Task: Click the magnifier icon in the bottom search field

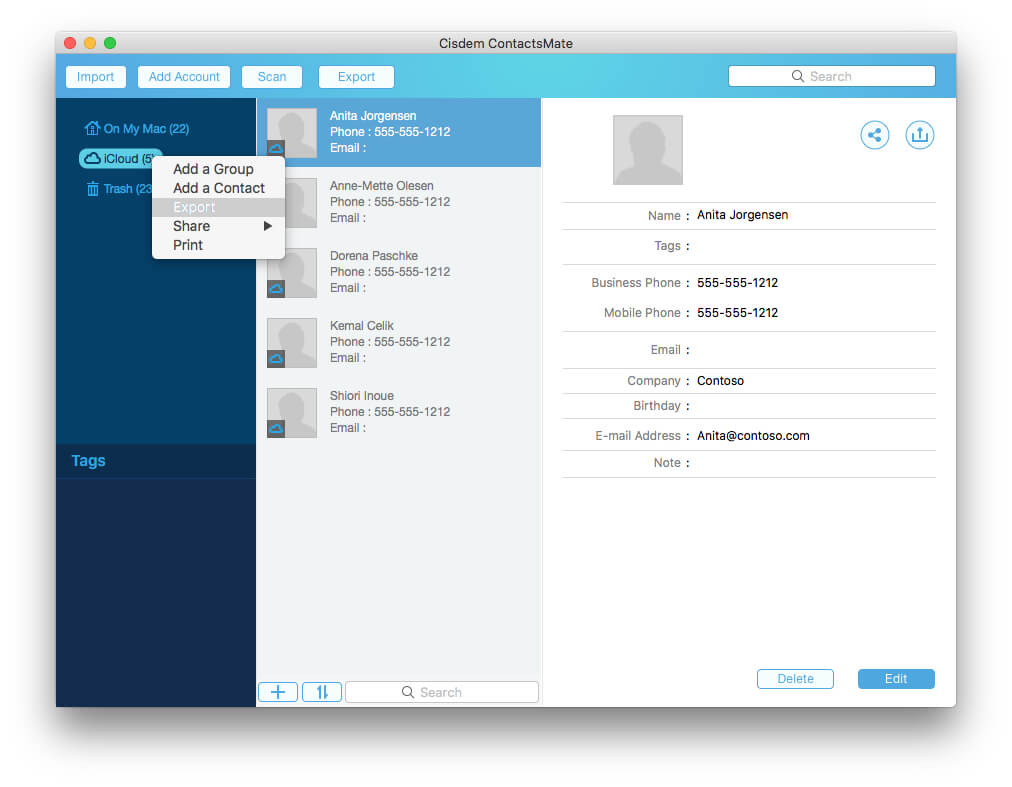Action: (406, 691)
